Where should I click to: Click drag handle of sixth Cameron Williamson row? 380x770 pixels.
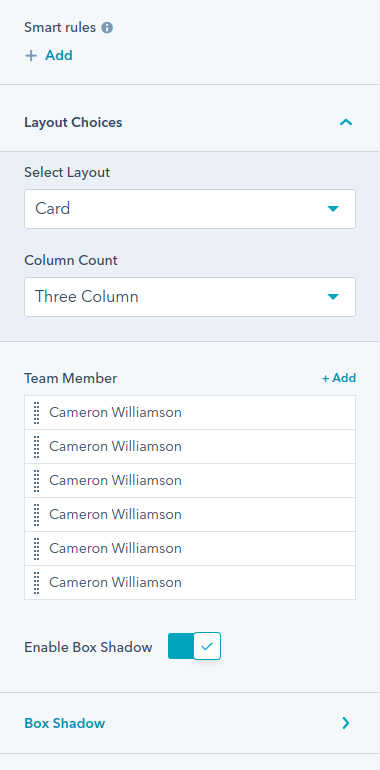click(36, 582)
